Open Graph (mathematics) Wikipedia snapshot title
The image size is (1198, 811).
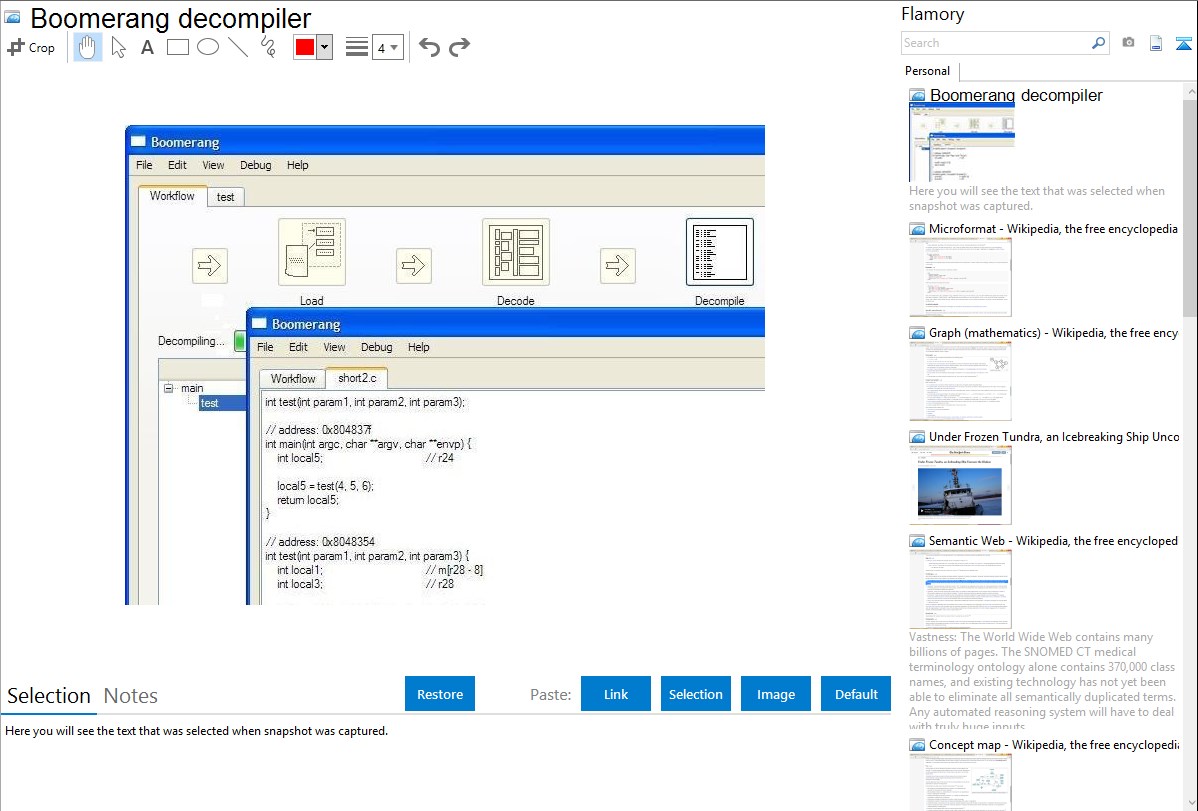click(1053, 333)
